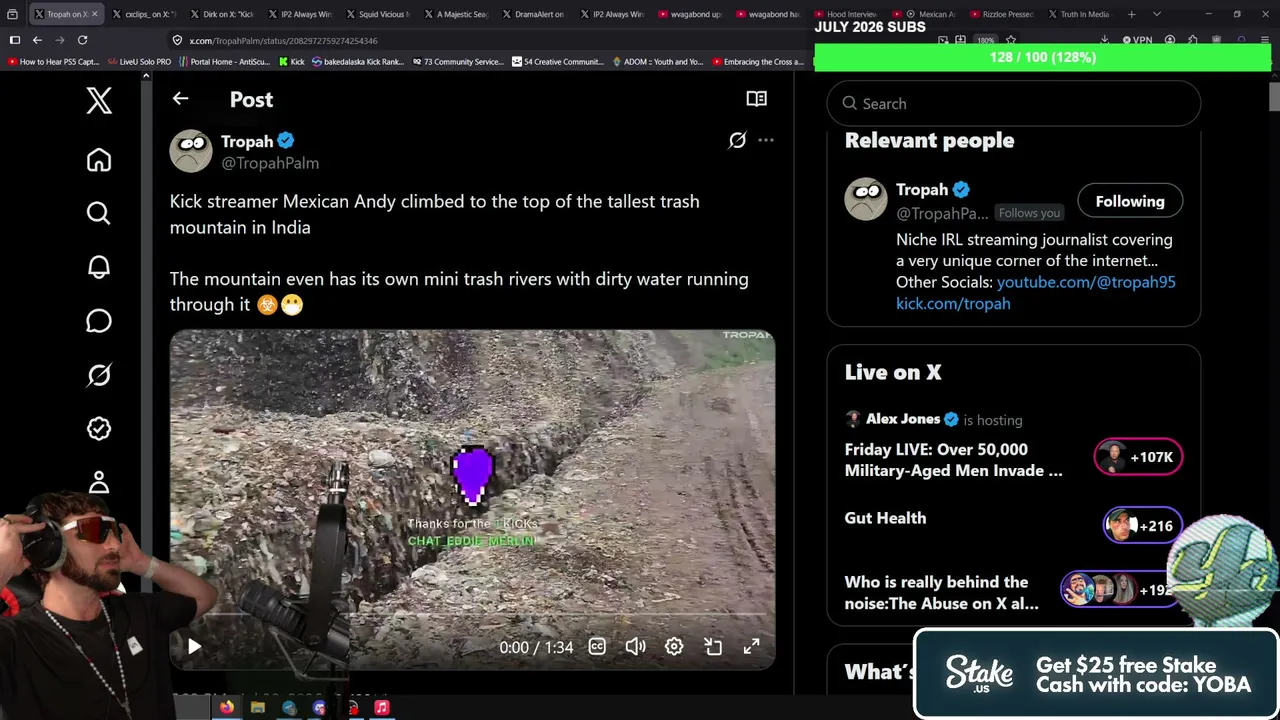Mute the video volume
This screenshot has height=720, width=1280.
click(635, 647)
